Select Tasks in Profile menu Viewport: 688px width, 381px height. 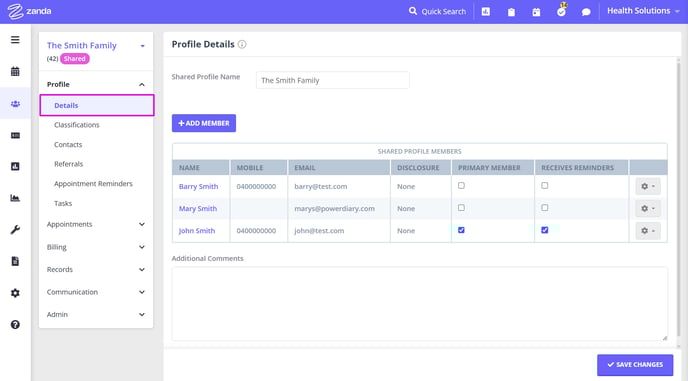pos(63,203)
